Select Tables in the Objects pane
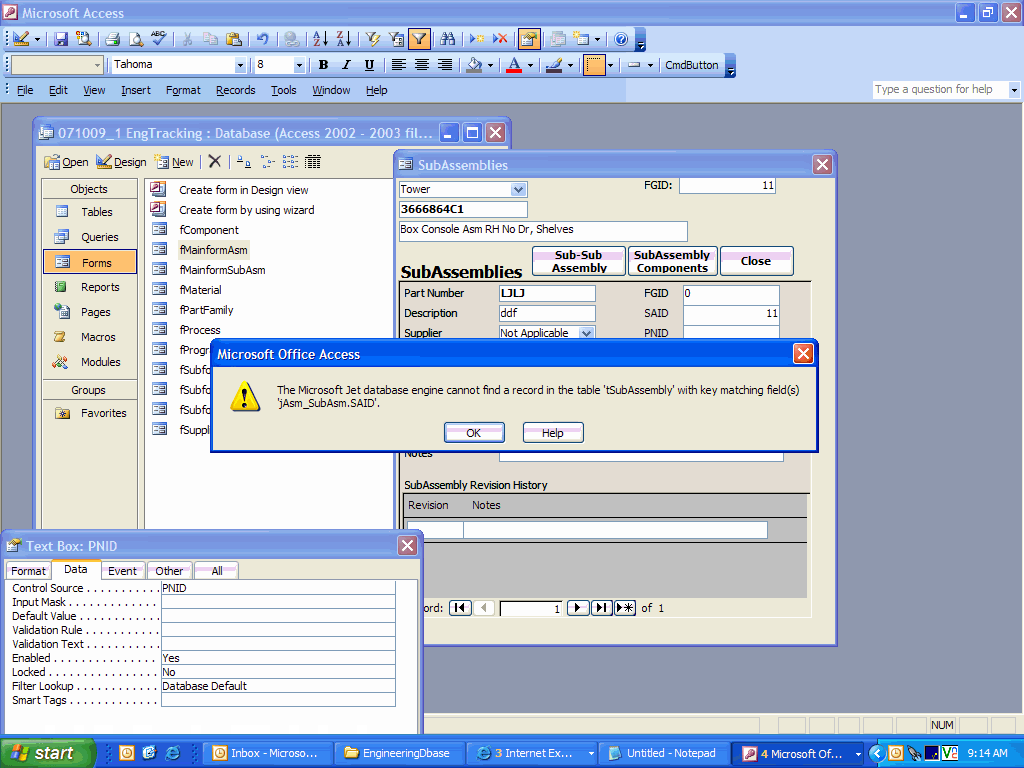The width and height of the screenshot is (1024, 768). 89,212
